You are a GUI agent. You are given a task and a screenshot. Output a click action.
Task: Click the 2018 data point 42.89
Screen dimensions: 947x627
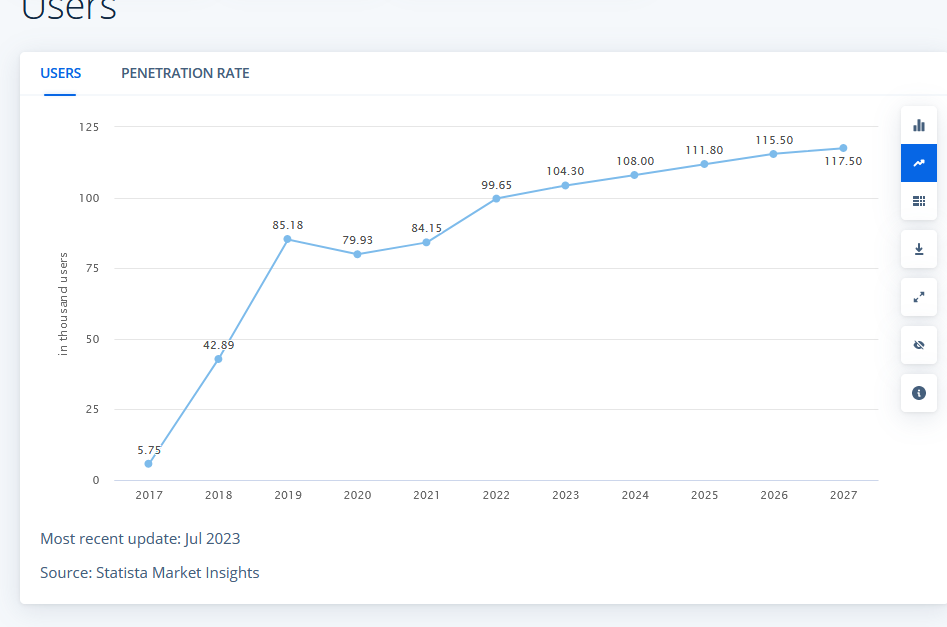click(219, 359)
